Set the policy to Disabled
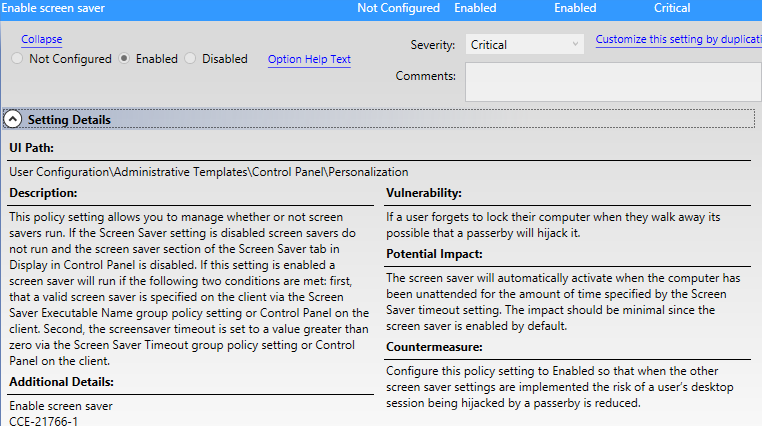The height and width of the screenshot is (426, 762). tap(190, 59)
